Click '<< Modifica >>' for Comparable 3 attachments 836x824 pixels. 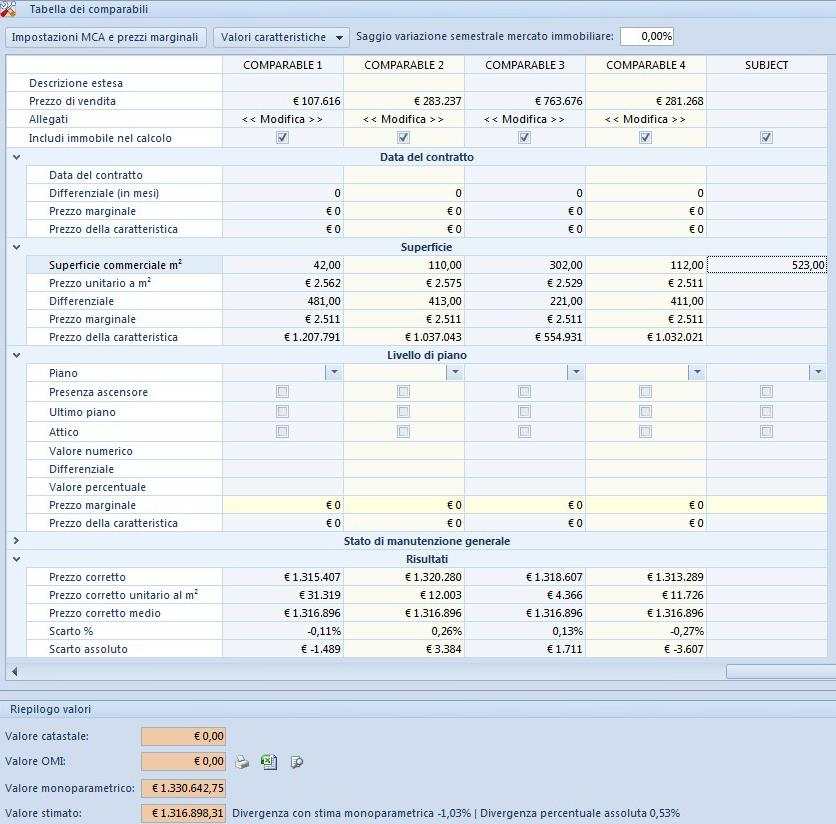click(524, 119)
